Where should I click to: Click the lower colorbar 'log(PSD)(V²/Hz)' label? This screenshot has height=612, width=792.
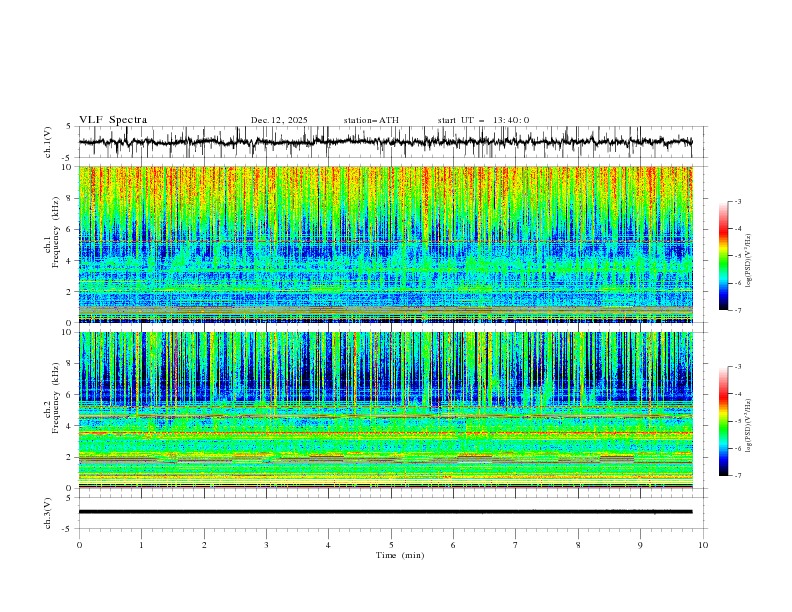749,426
